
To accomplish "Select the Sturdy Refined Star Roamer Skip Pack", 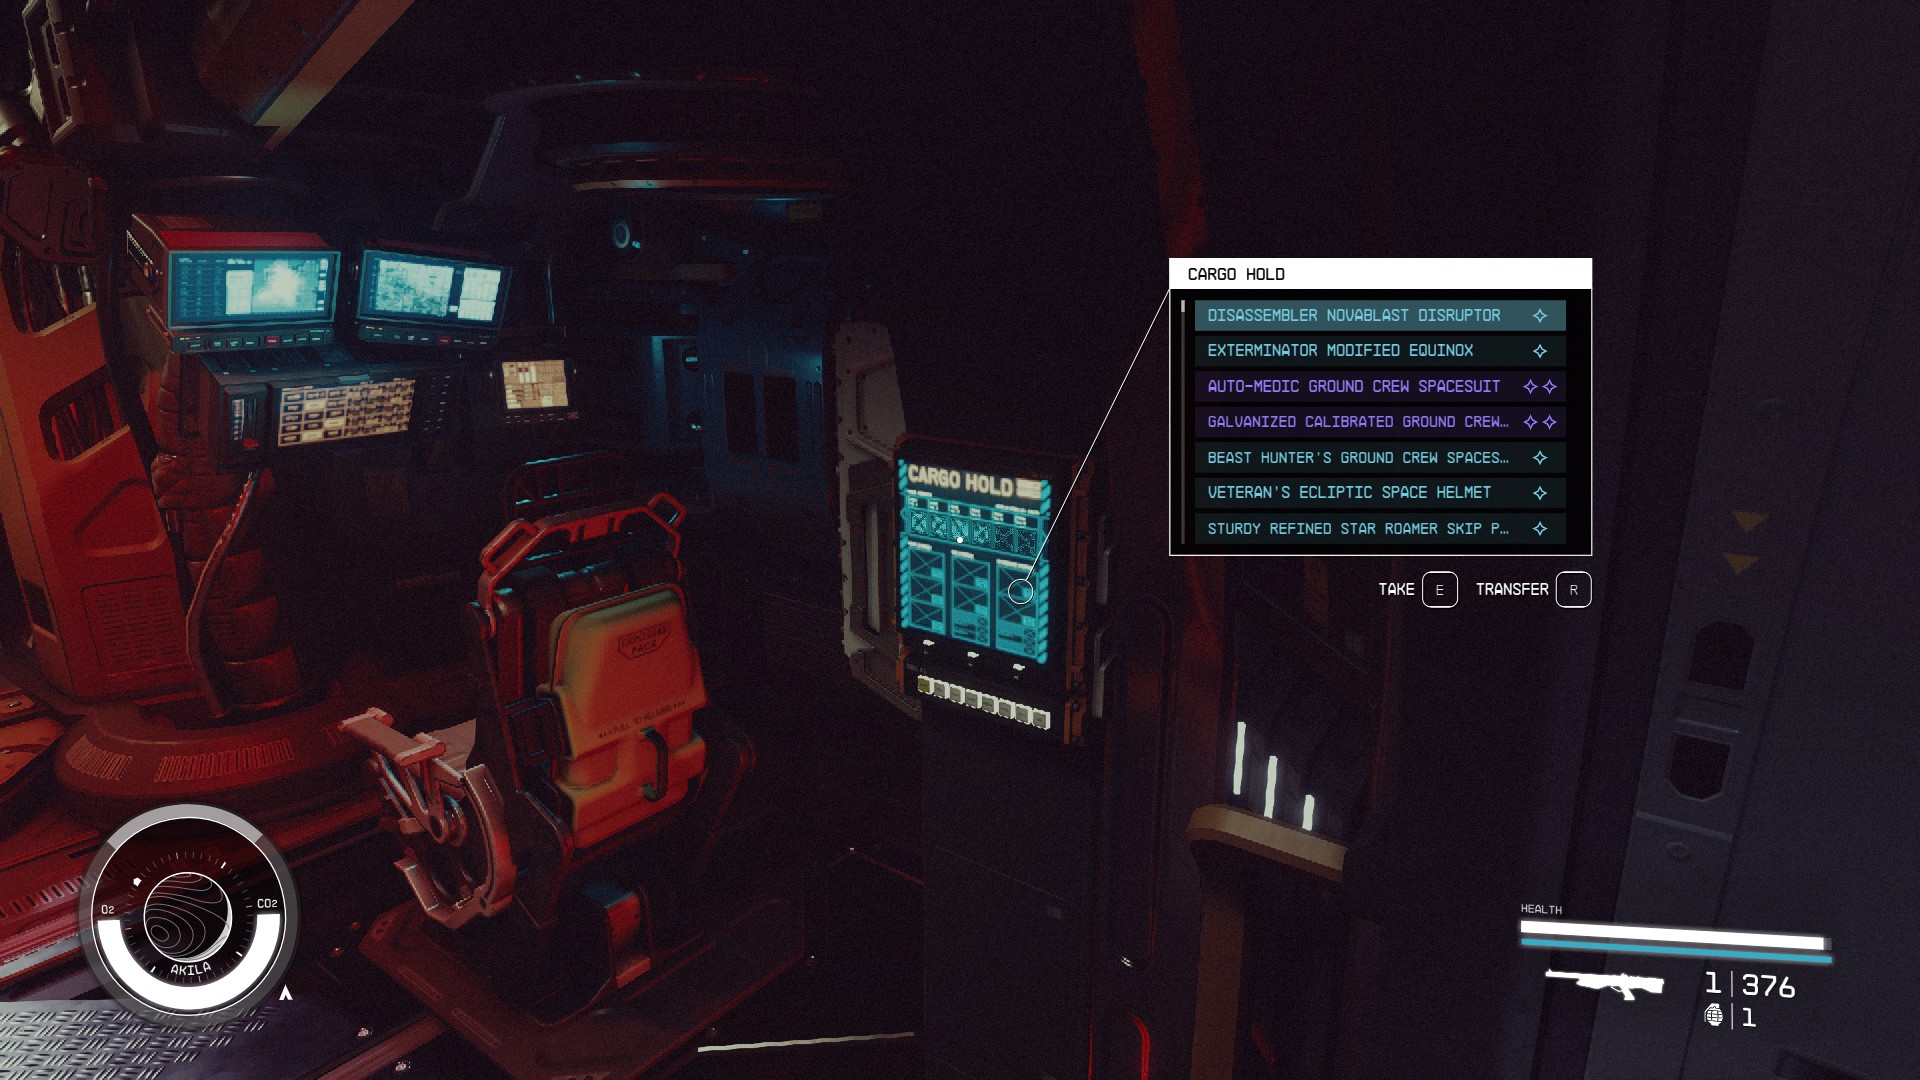I will click(x=1358, y=528).
